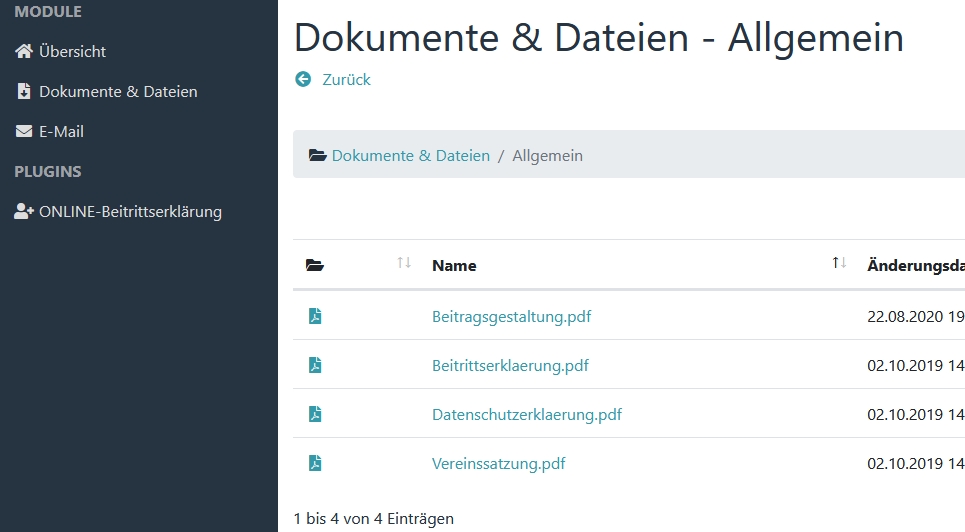Open the Beitragsgestaltung.pdf file link

click(511, 317)
